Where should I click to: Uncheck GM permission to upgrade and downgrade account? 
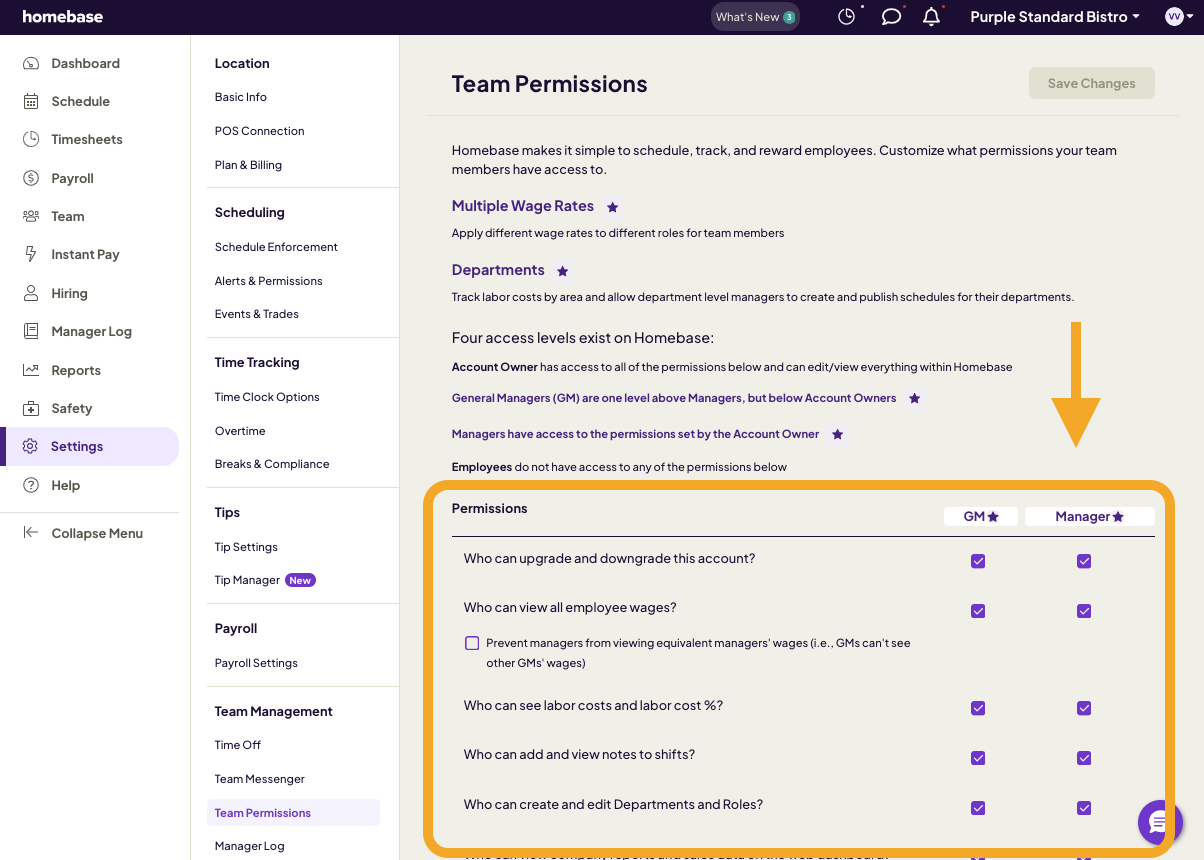coord(978,561)
